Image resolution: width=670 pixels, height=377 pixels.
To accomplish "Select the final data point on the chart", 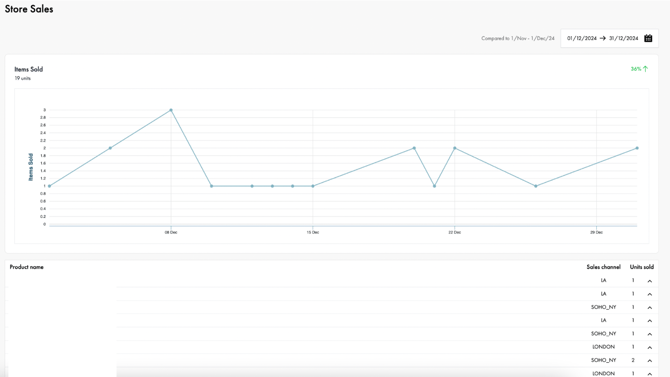I will tap(637, 148).
